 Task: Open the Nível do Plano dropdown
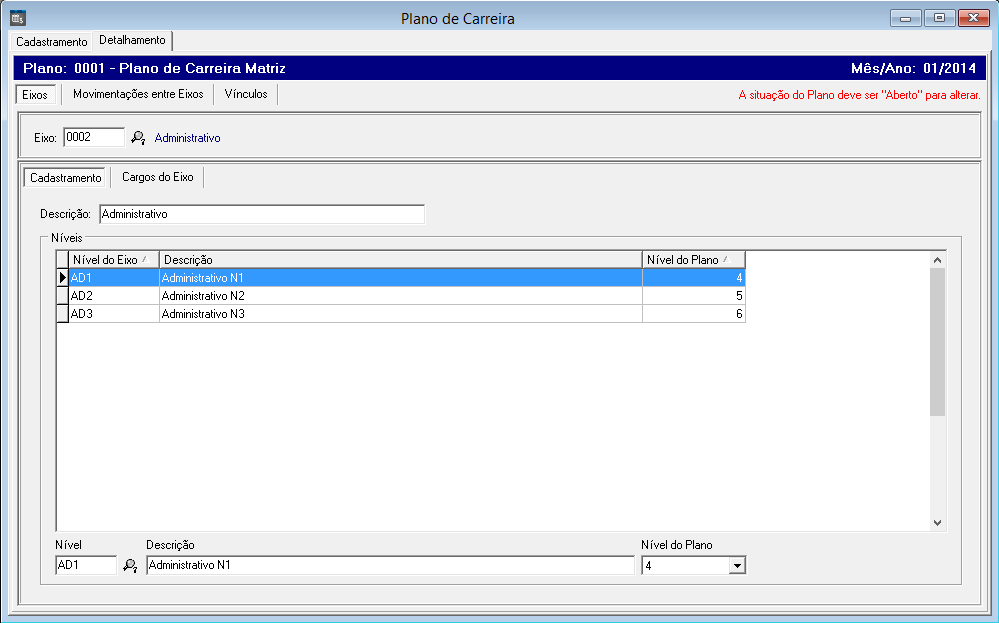(x=737, y=566)
